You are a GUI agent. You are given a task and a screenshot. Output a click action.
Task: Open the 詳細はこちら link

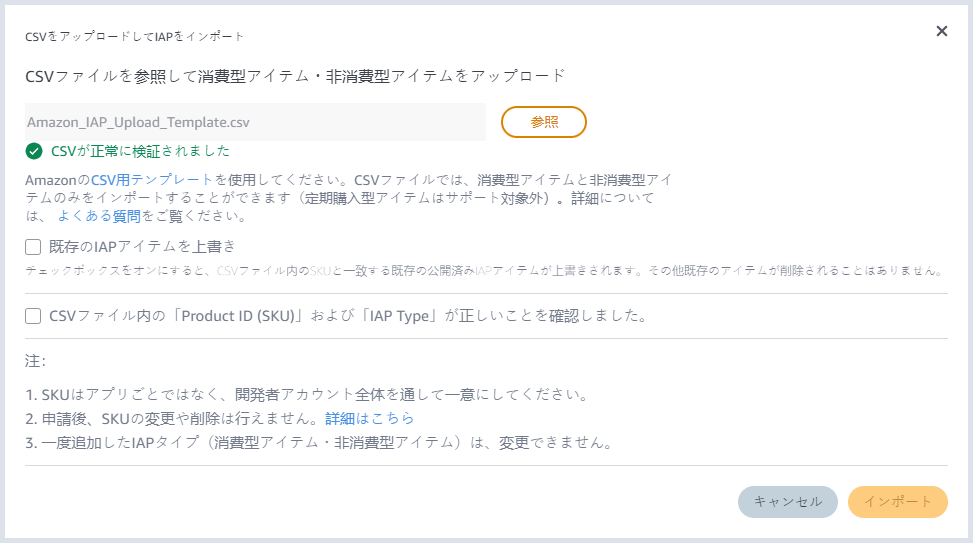tap(369, 418)
